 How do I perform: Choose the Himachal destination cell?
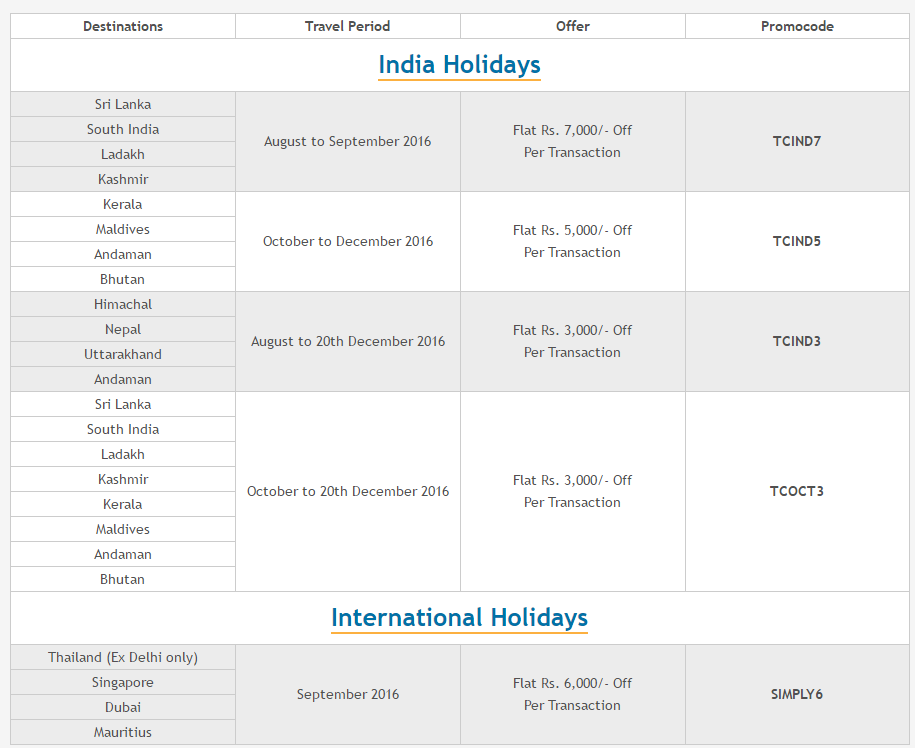tap(123, 304)
